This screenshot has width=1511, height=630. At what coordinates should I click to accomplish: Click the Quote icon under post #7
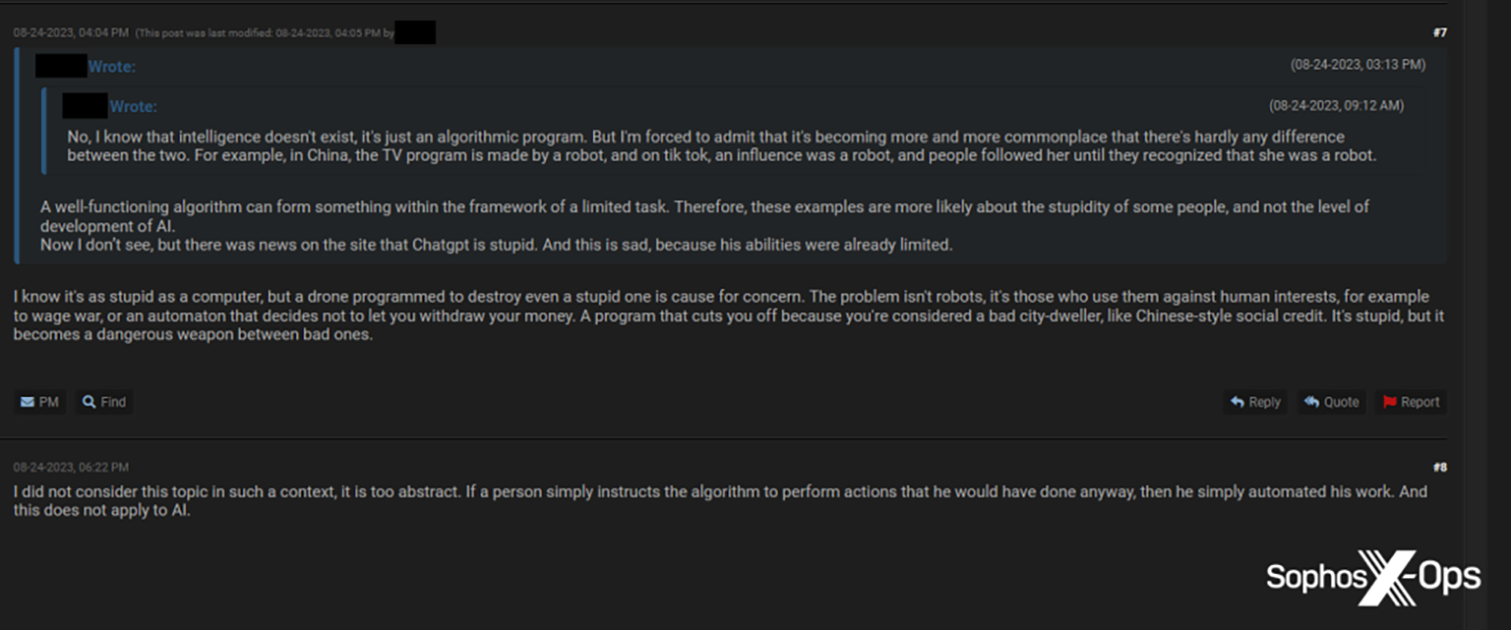pyautogui.click(x=1312, y=402)
